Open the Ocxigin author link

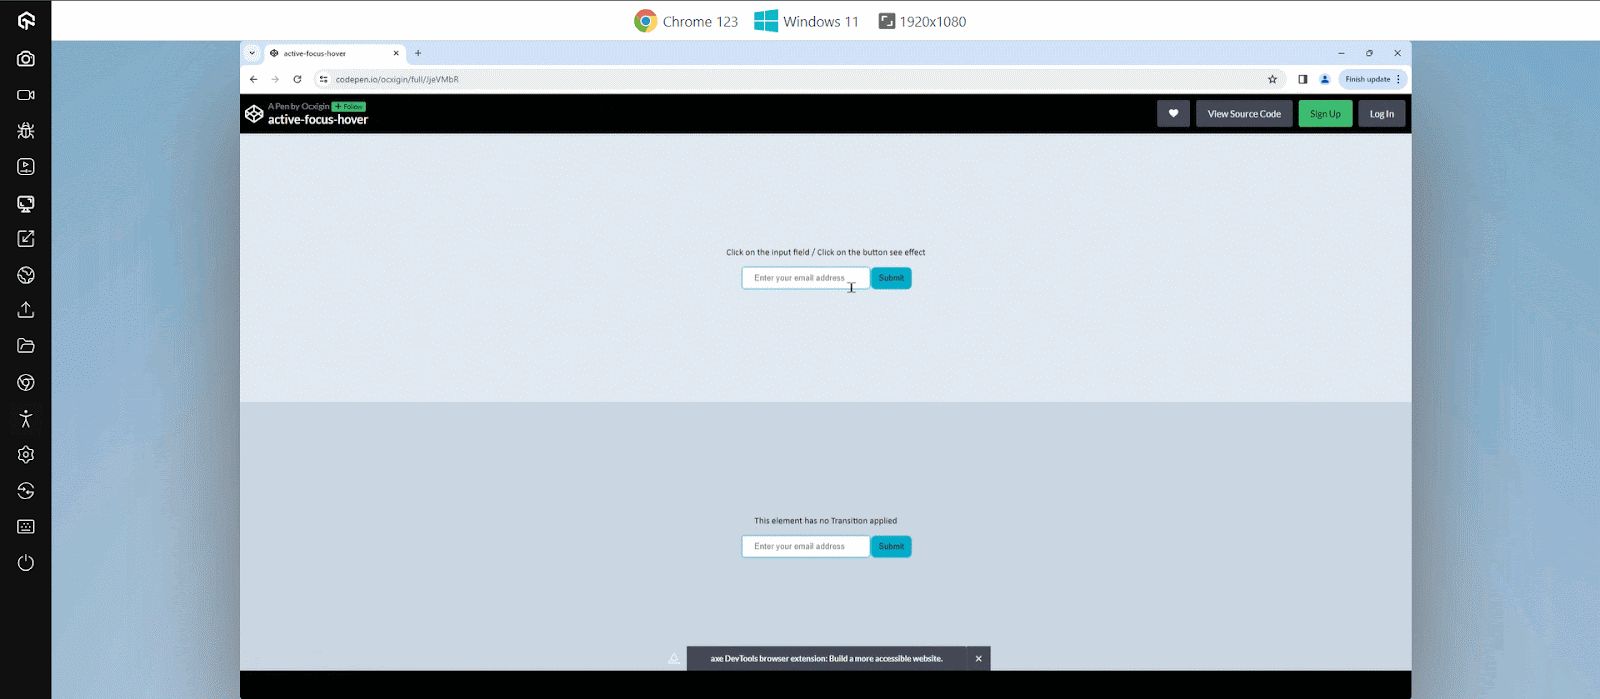click(315, 106)
